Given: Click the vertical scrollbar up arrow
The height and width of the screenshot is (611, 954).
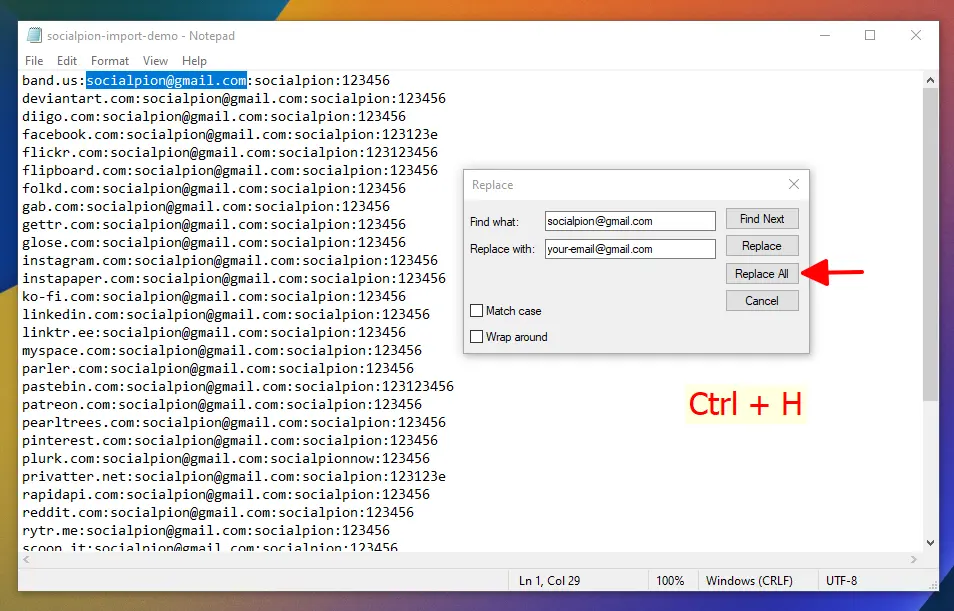Looking at the screenshot, I should pos(930,80).
